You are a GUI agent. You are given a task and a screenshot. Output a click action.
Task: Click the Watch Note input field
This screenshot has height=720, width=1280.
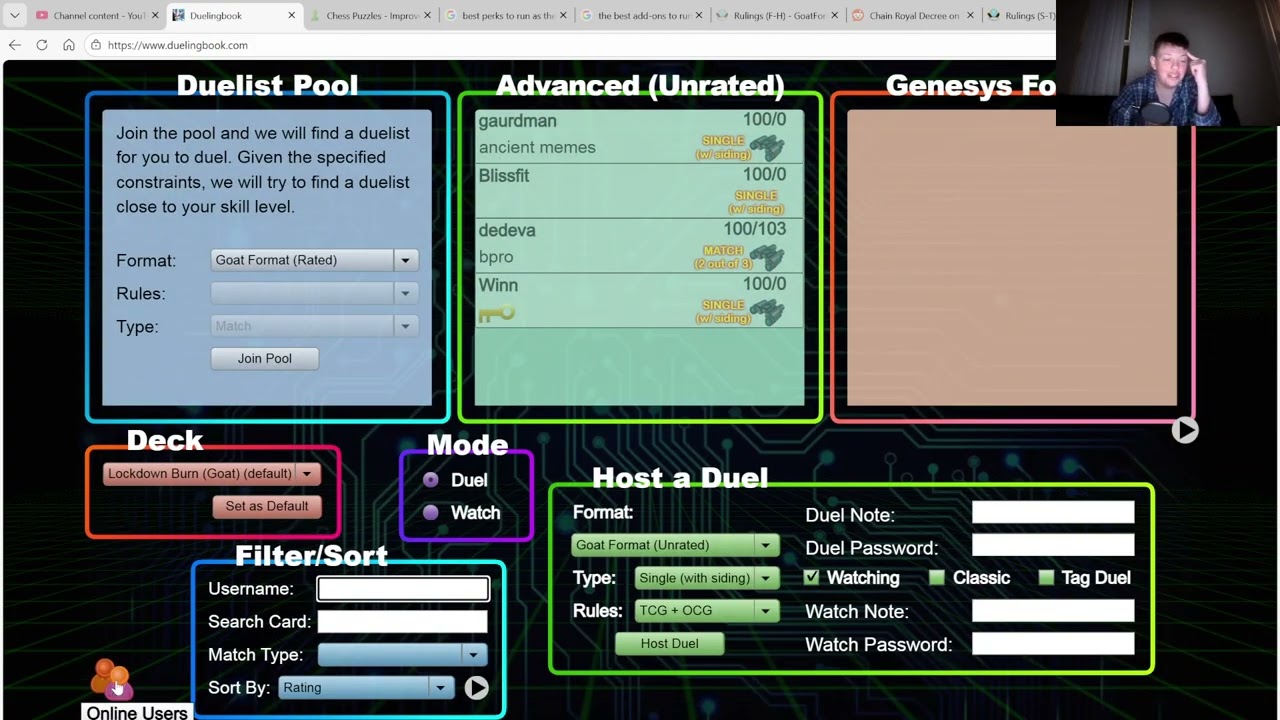pyautogui.click(x=1053, y=610)
